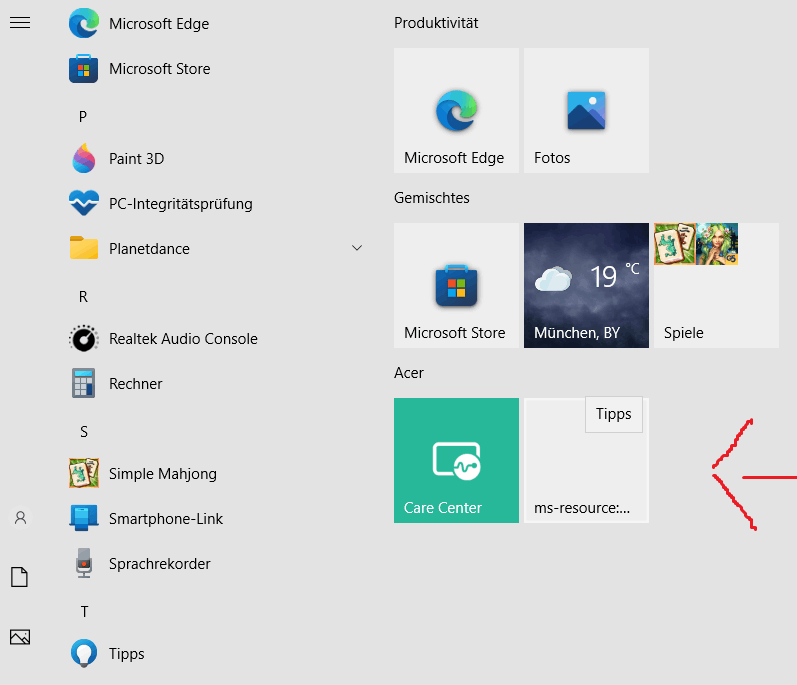Open the Acer Care Center tile
The width and height of the screenshot is (797, 685).
click(456, 460)
